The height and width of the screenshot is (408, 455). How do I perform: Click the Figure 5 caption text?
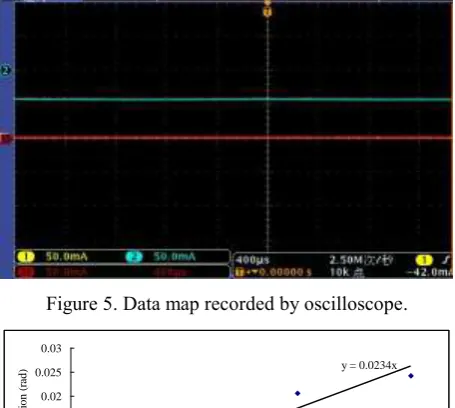click(227, 304)
